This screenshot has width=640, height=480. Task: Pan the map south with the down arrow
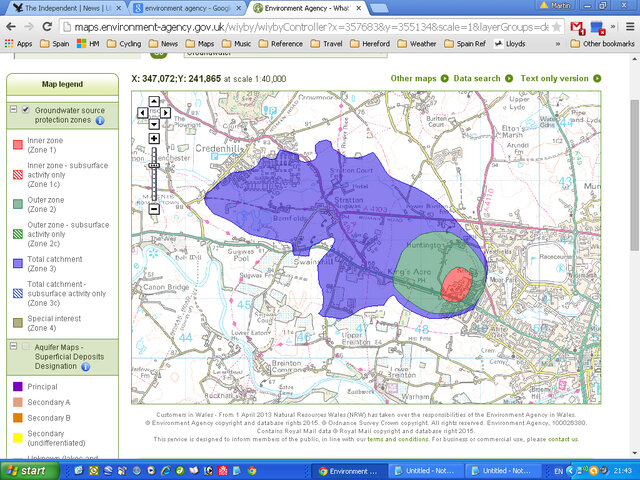tap(153, 125)
